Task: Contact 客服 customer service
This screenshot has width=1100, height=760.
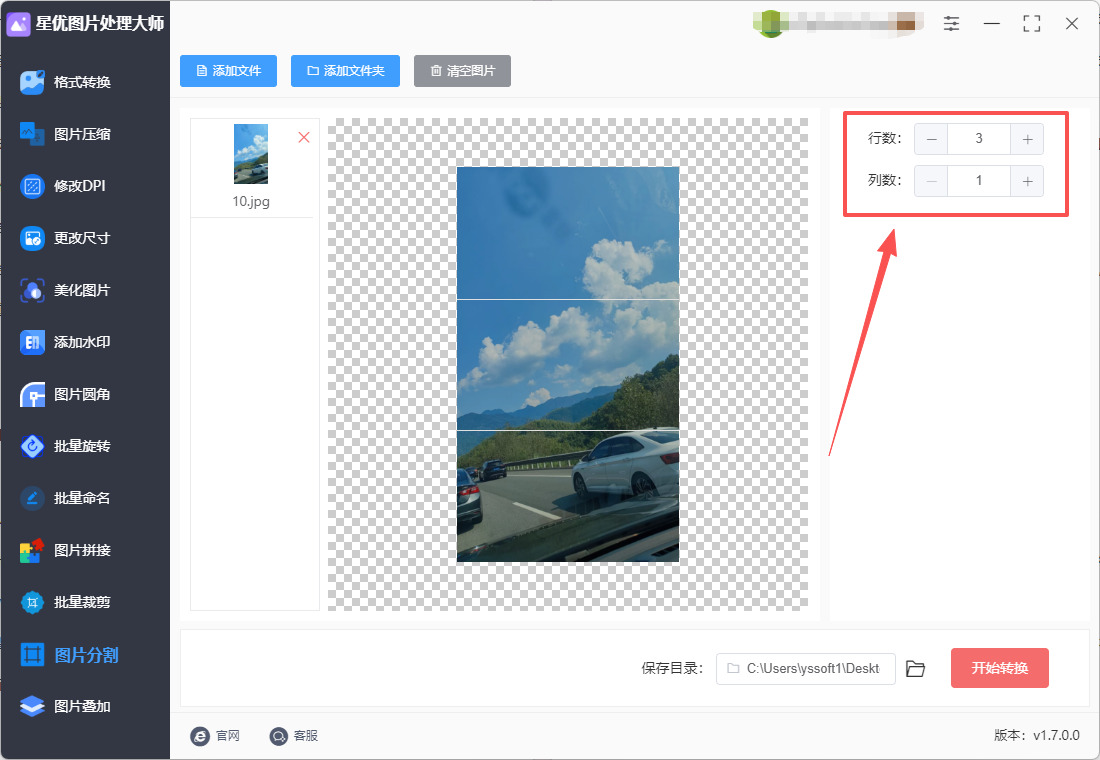Action: coord(294,735)
